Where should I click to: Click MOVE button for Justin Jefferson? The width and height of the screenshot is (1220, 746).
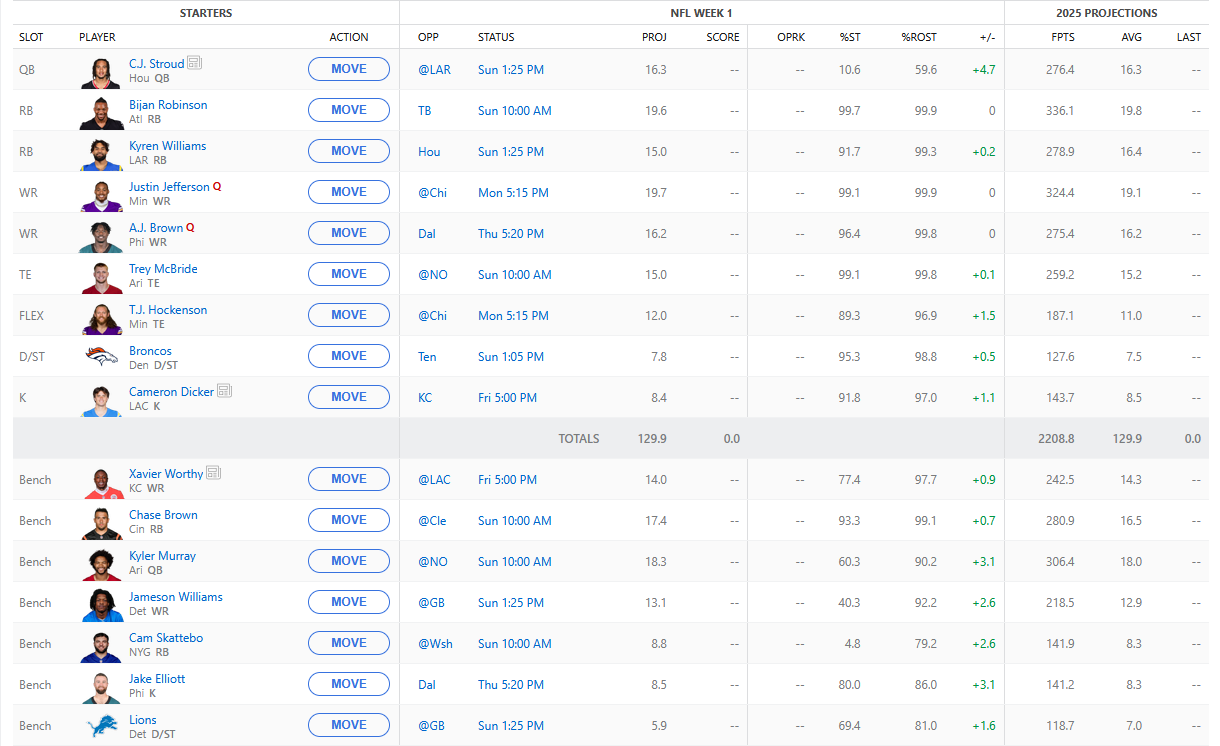(x=349, y=192)
